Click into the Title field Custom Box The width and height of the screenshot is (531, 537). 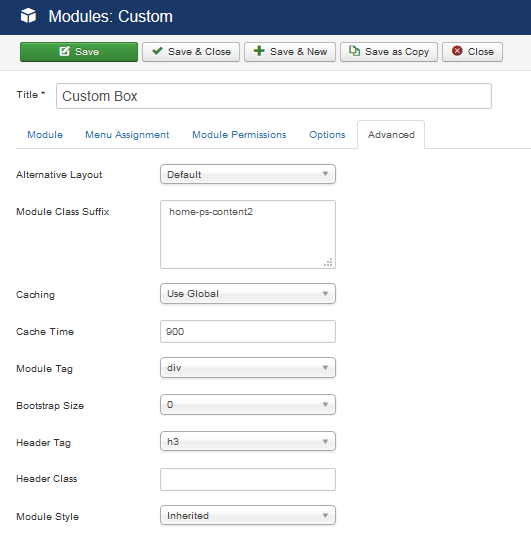274,96
